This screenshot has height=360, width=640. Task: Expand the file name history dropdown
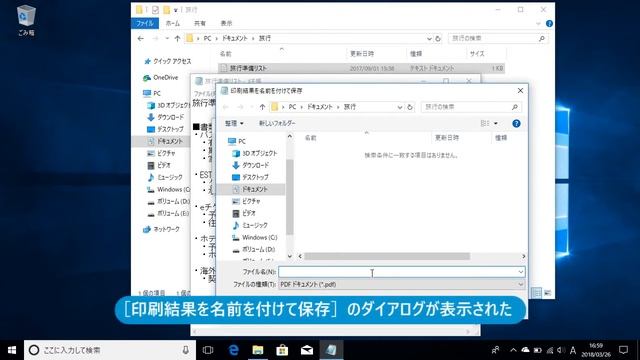pyautogui.click(x=520, y=272)
